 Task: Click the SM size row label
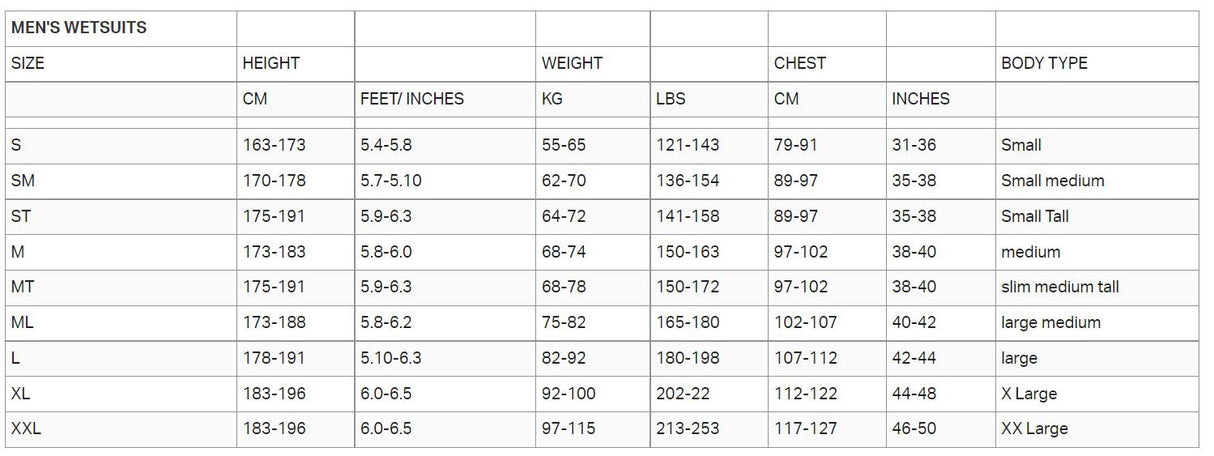coord(24,181)
